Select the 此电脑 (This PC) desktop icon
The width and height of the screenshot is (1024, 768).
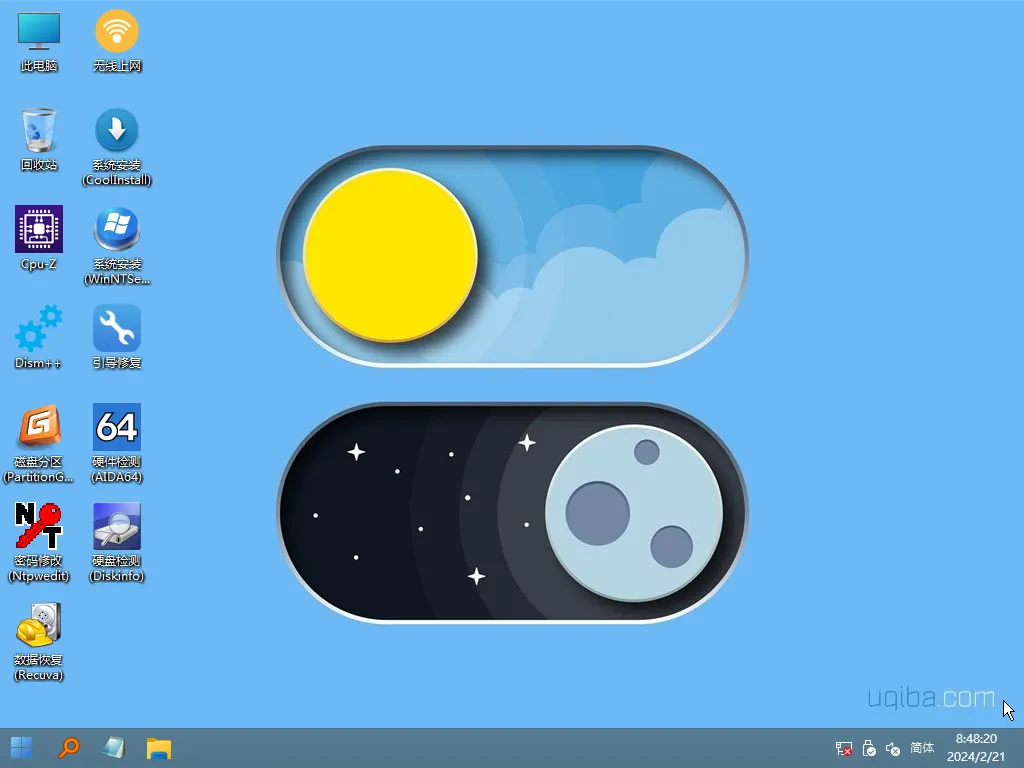39,41
